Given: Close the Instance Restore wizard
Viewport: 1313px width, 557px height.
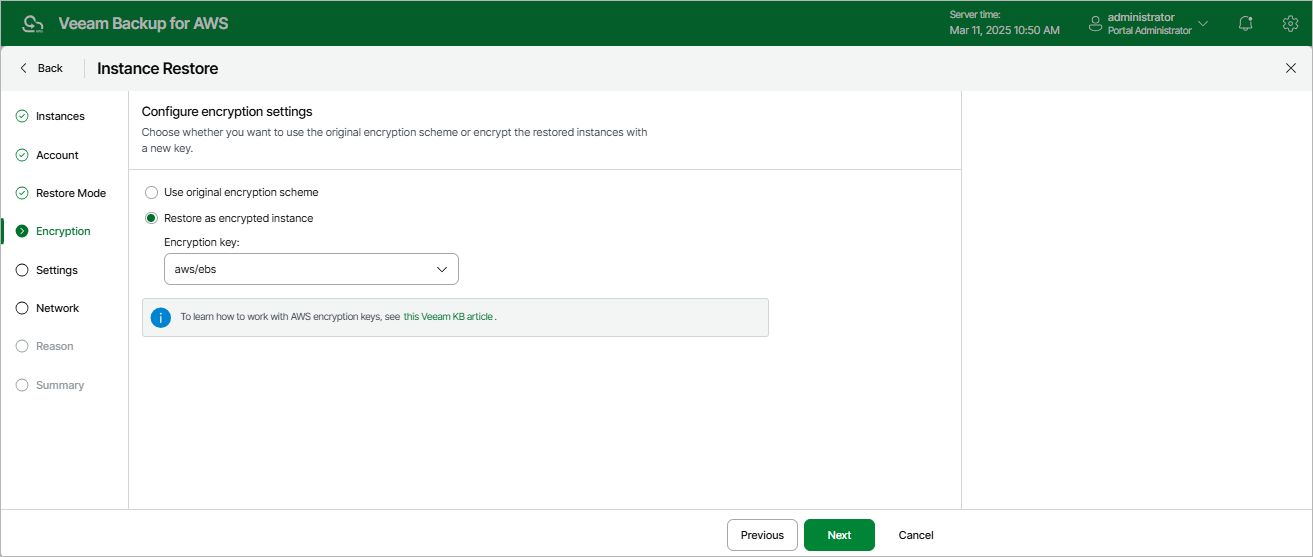Looking at the screenshot, I should [x=1290, y=68].
